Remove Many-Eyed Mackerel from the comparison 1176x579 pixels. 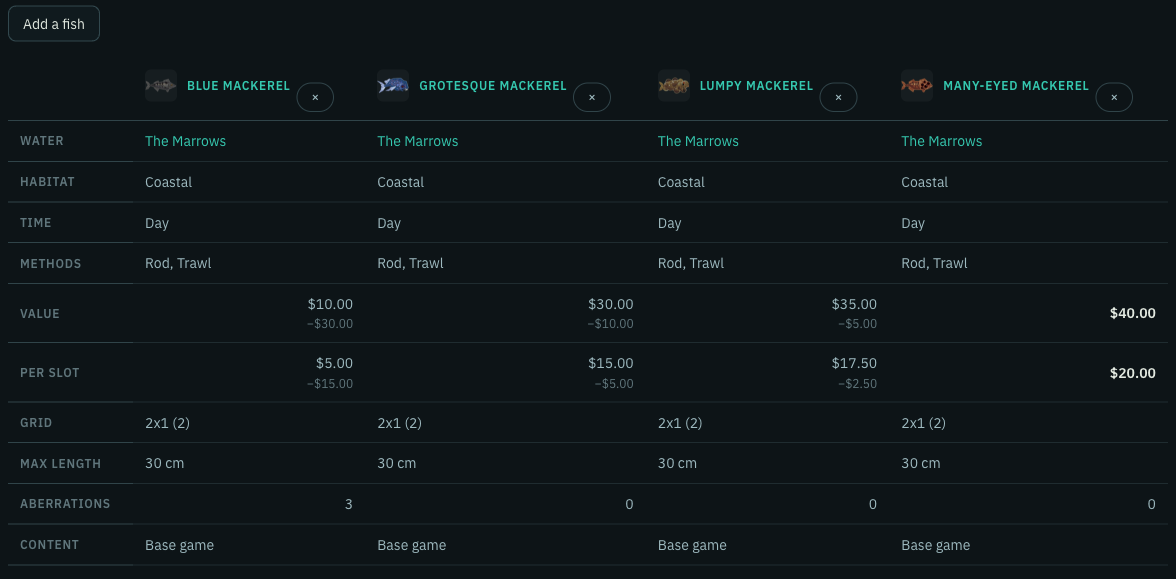tap(1114, 97)
